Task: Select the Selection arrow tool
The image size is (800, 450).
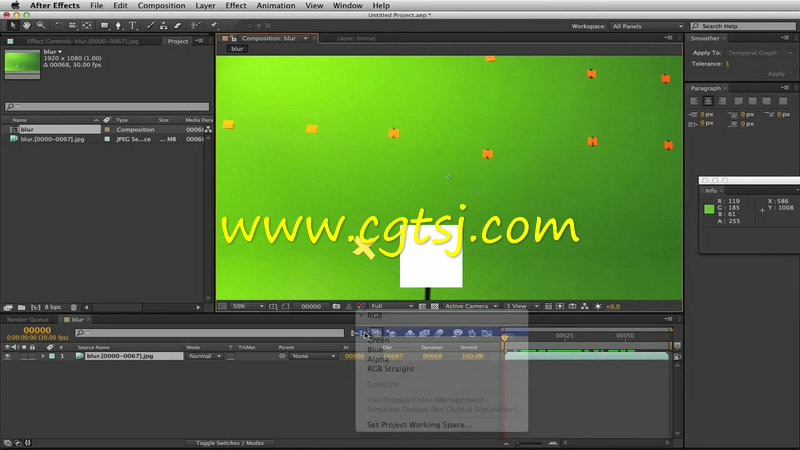Action: coord(13,25)
